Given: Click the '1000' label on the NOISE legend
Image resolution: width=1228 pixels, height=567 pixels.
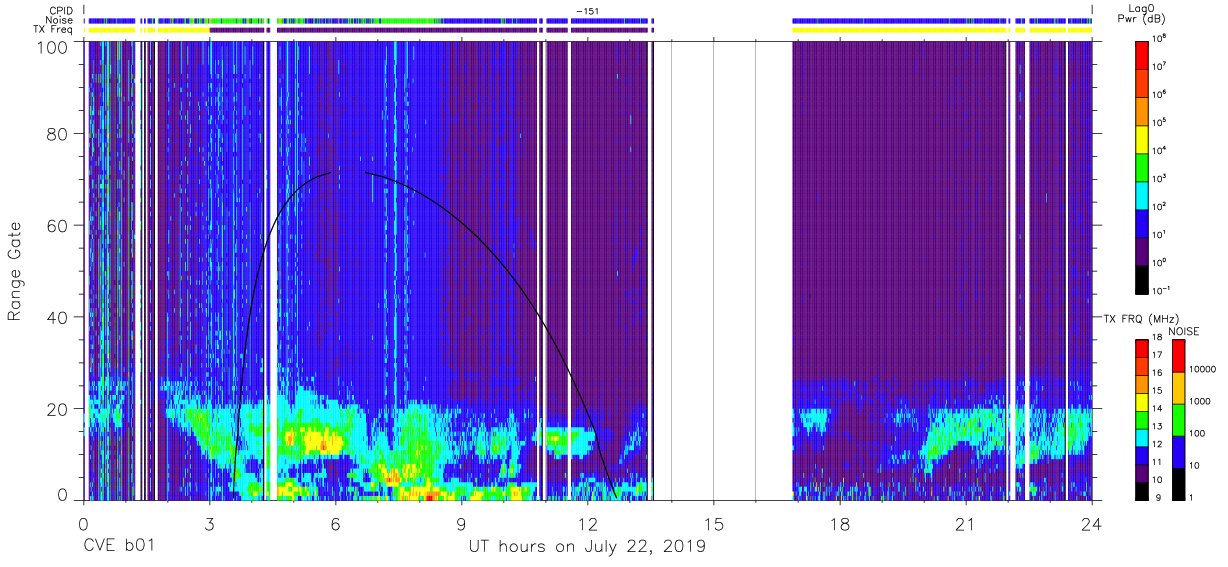Looking at the screenshot, I should click(x=1201, y=400).
